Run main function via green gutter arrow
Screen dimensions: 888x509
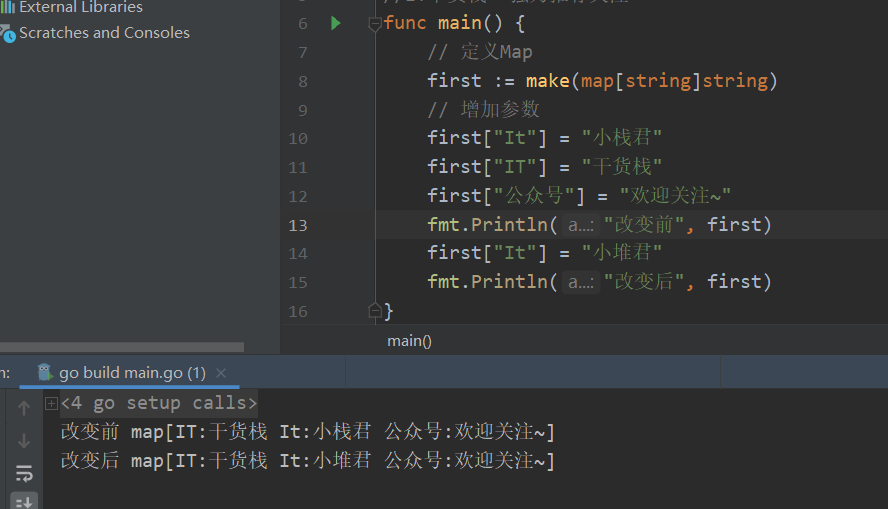point(336,23)
